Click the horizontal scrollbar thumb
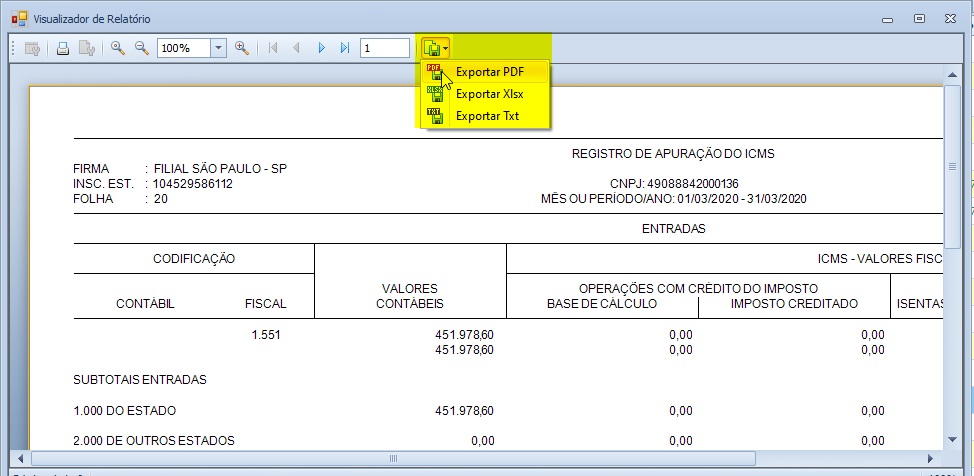The image size is (974, 476). point(393,458)
